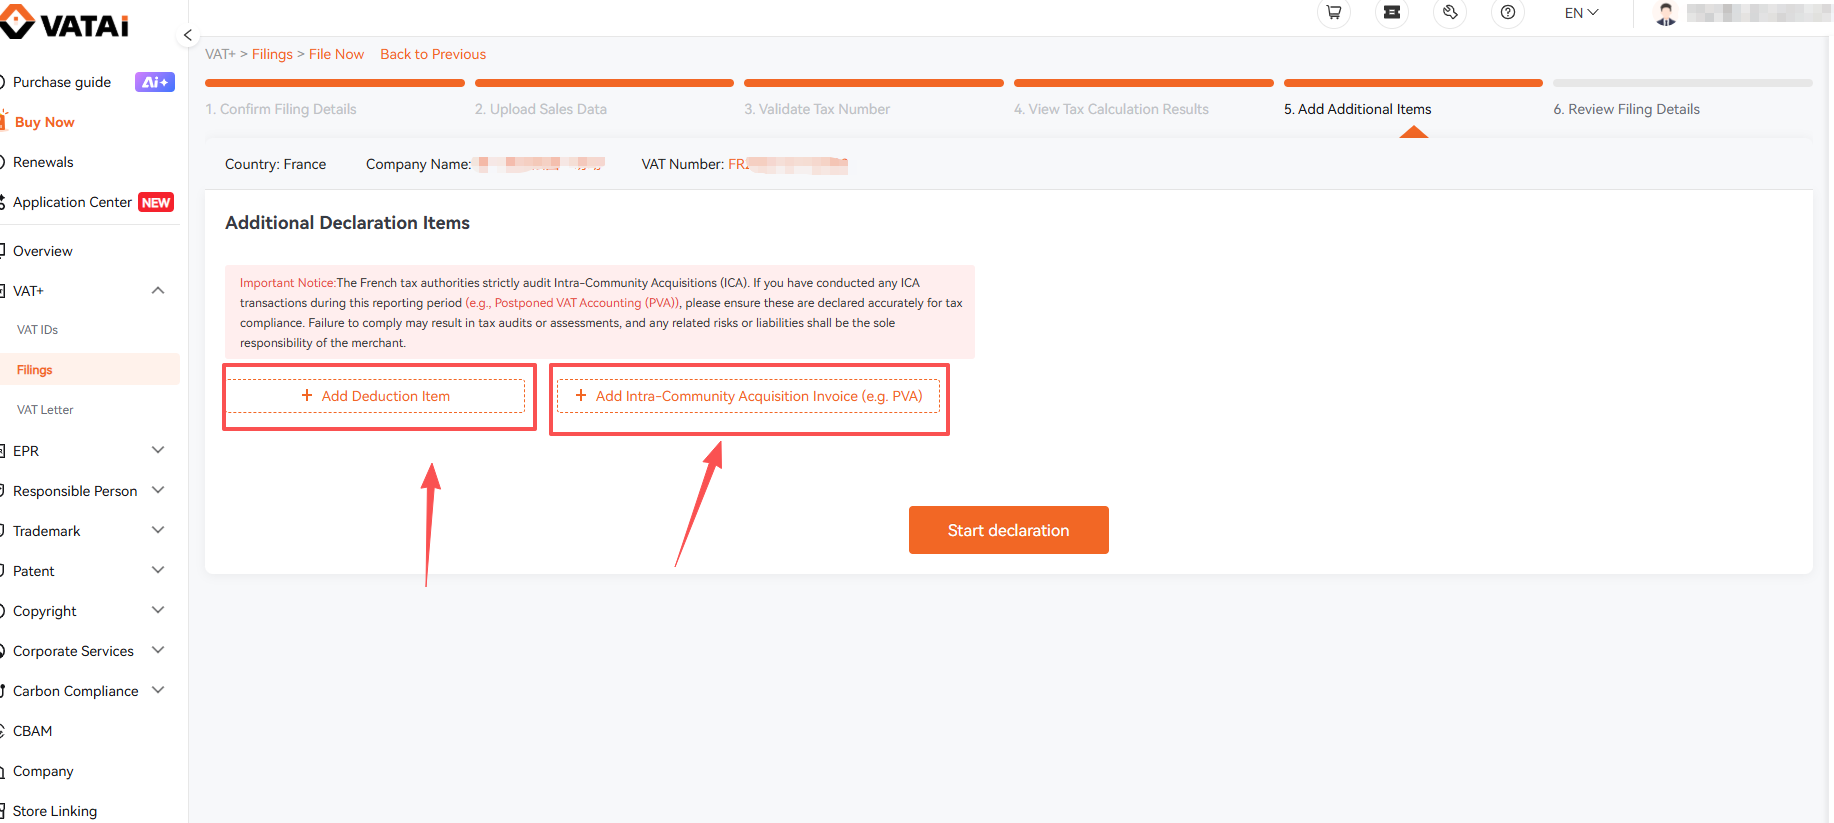Expand the Patent sidebar section
This screenshot has width=1834, height=823.
[x=158, y=571]
